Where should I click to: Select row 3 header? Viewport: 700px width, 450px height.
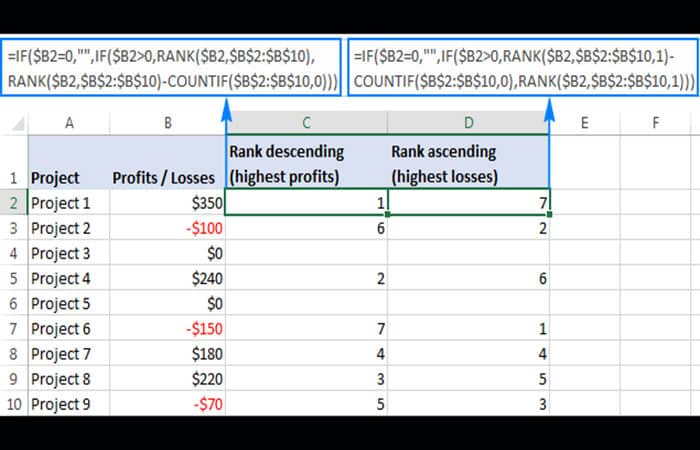(14, 228)
